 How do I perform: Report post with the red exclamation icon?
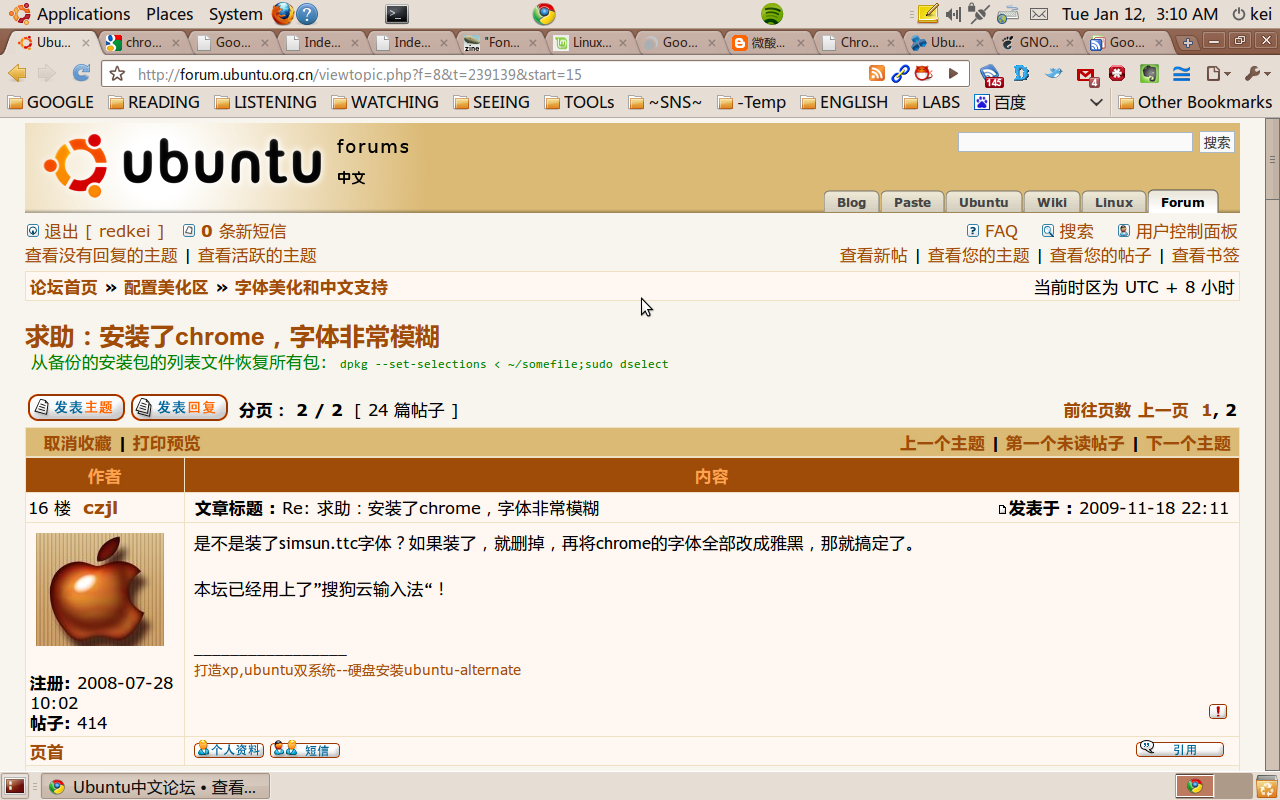pyautogui.click(x=1218, y=711)
